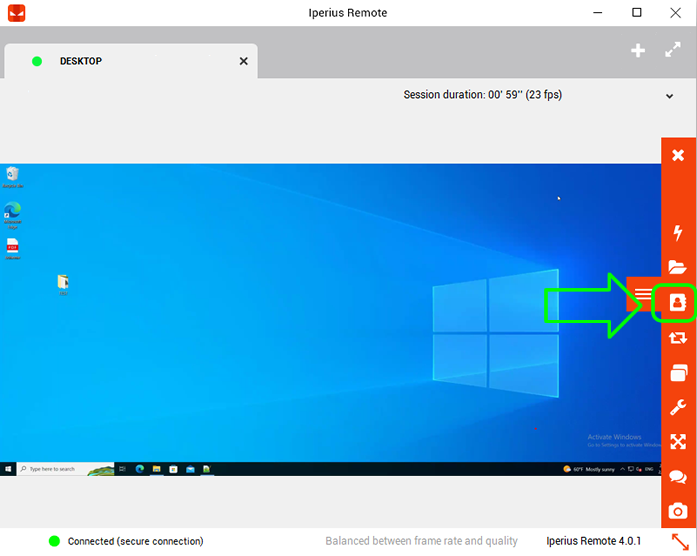Viewport: 697px width, 556px height.
Task: Expand the session info chevron
Action: 669,96
